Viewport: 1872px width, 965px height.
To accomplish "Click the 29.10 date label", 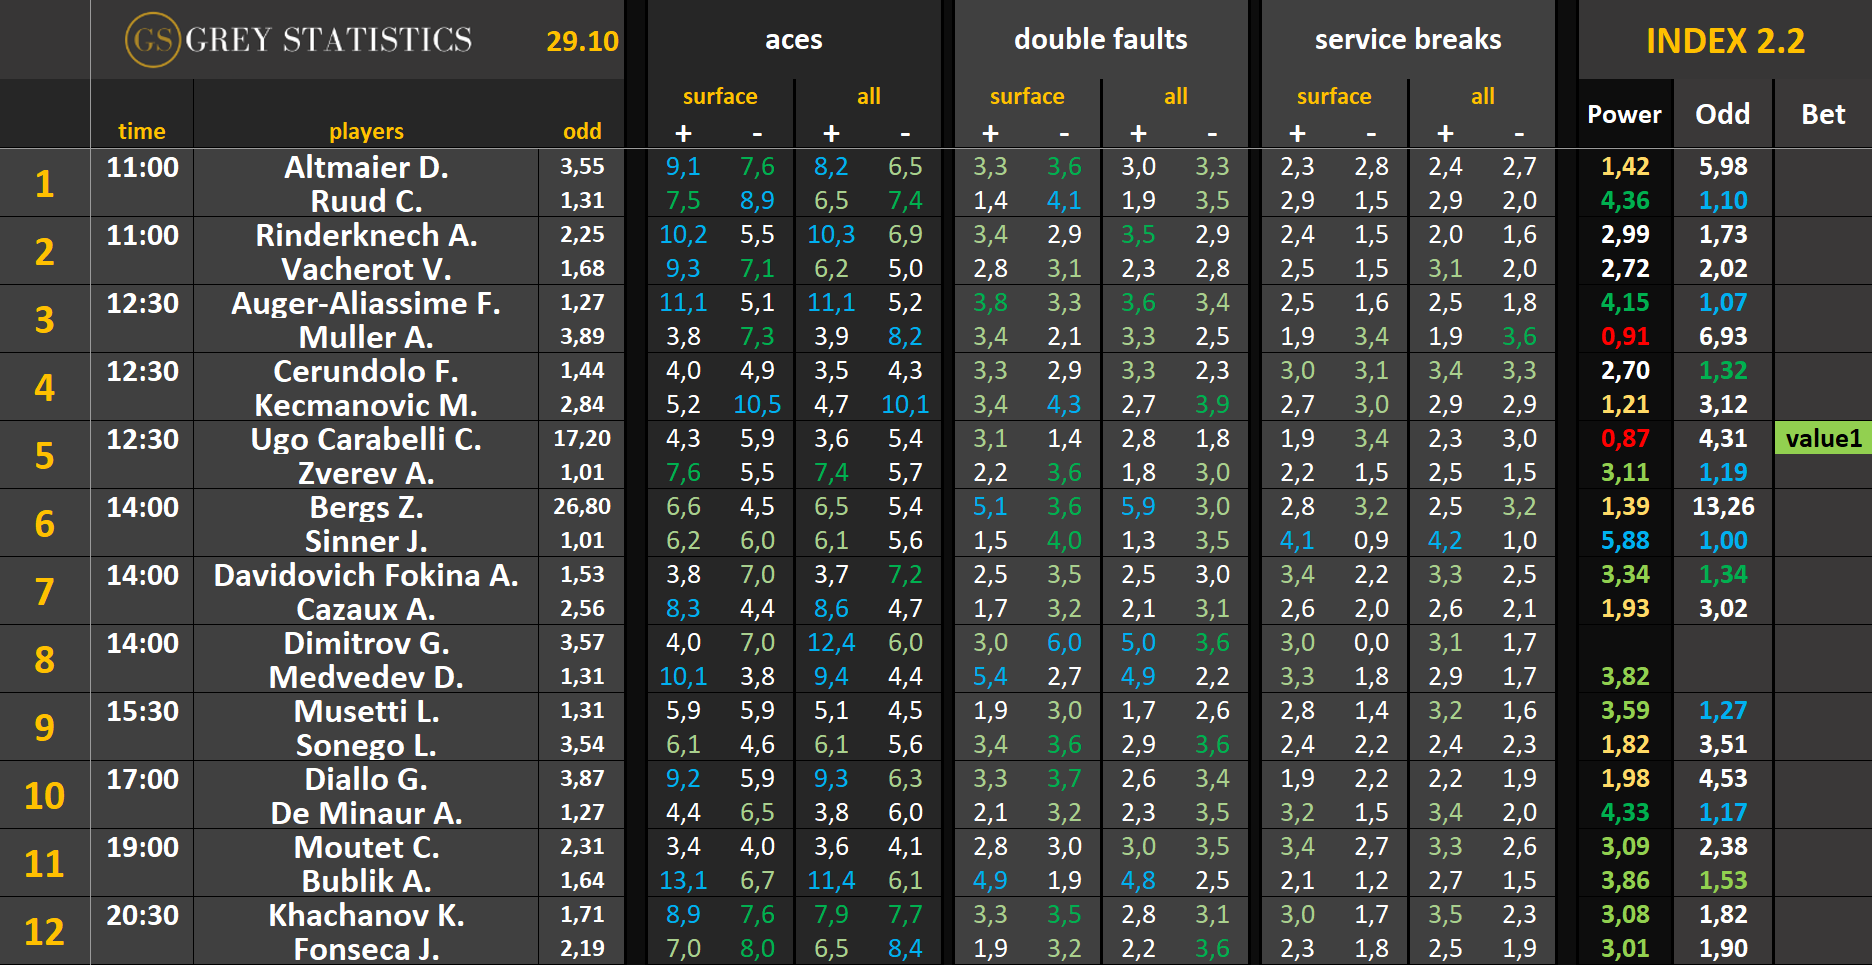I will 582,41.
